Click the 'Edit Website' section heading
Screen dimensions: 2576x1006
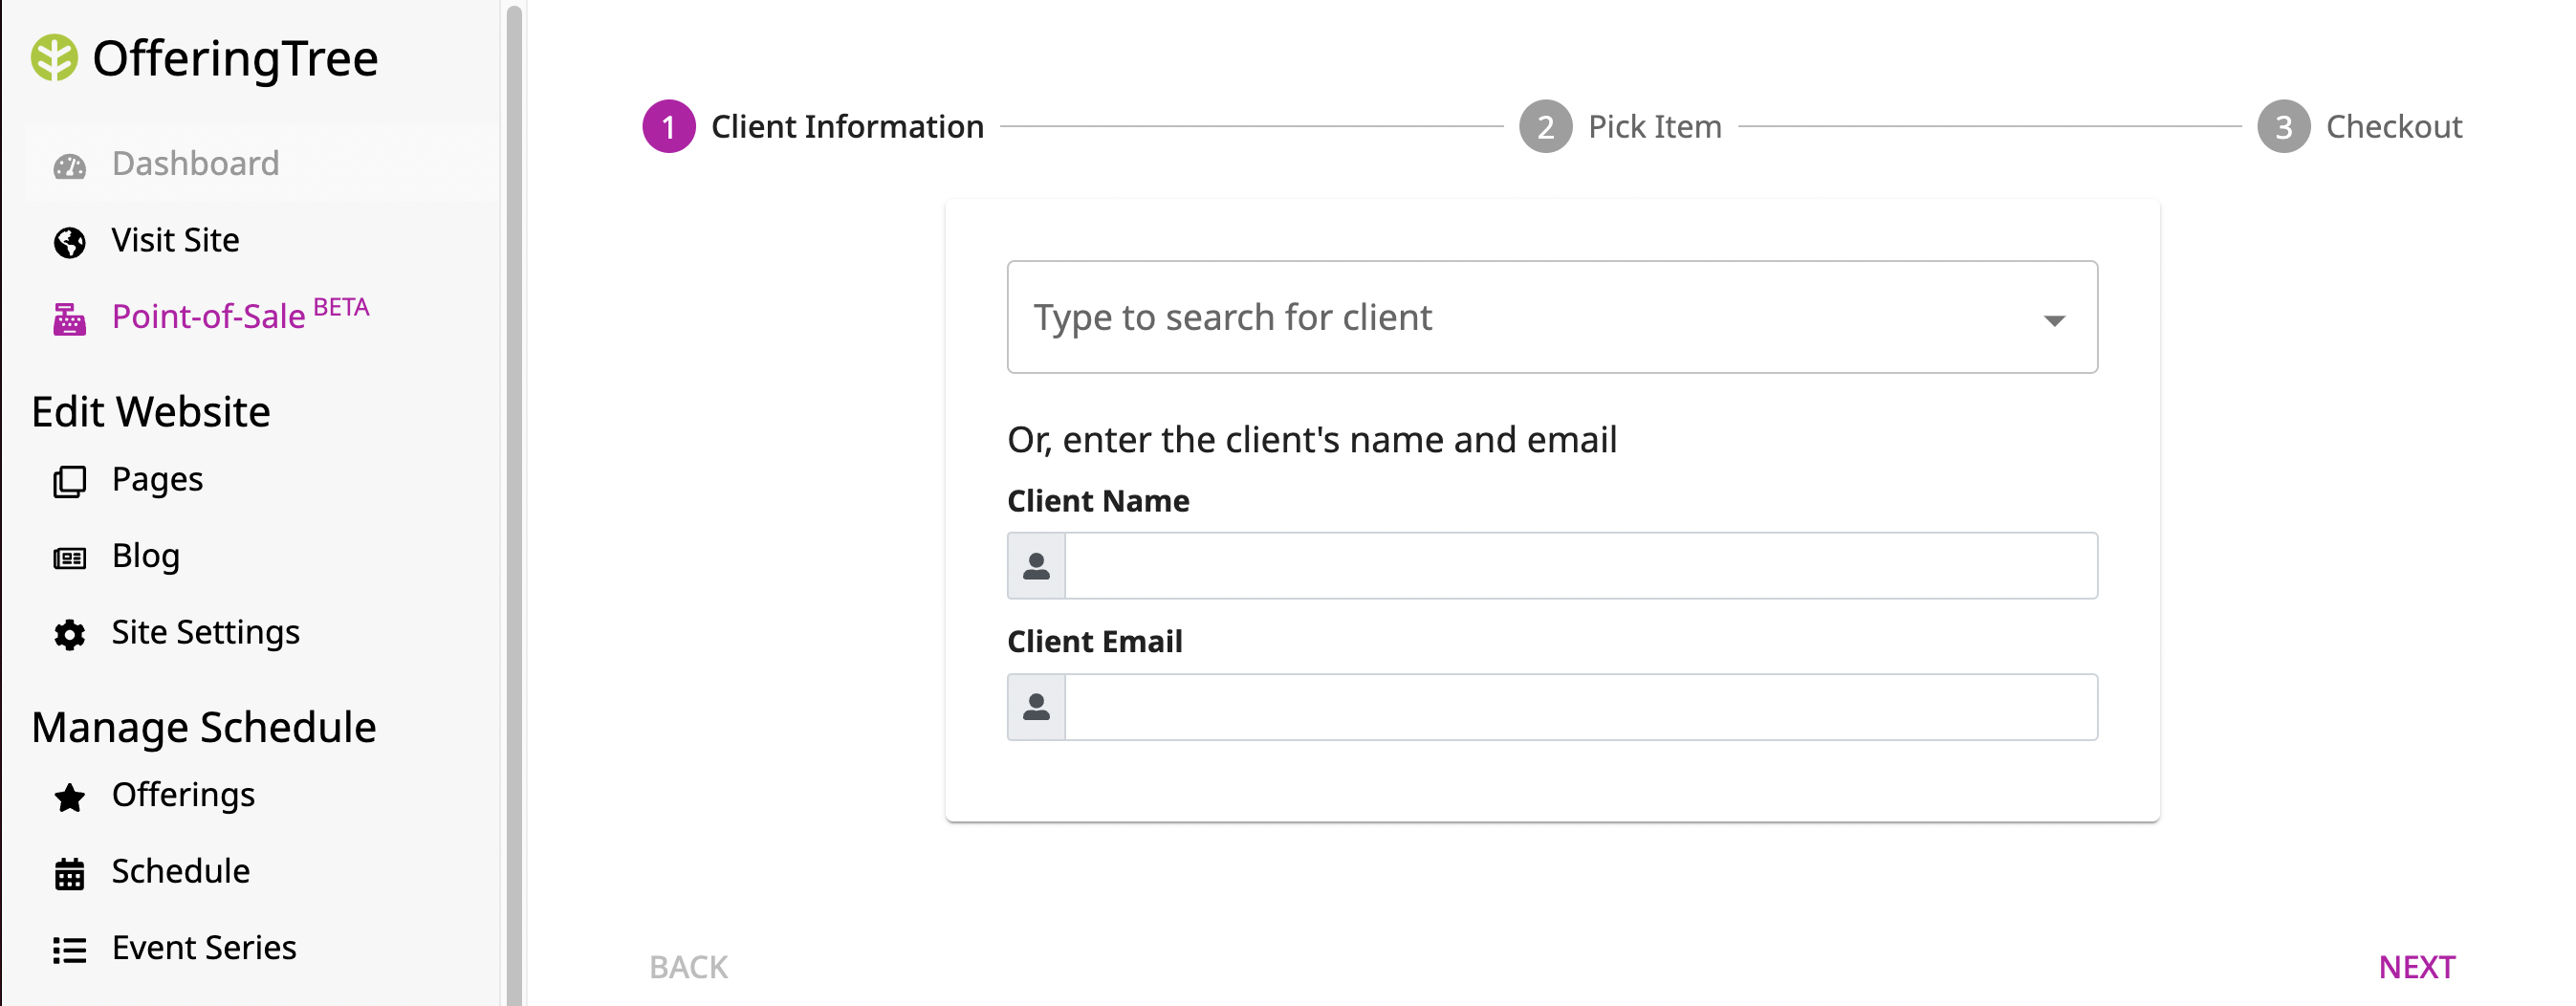click(151, 412)
